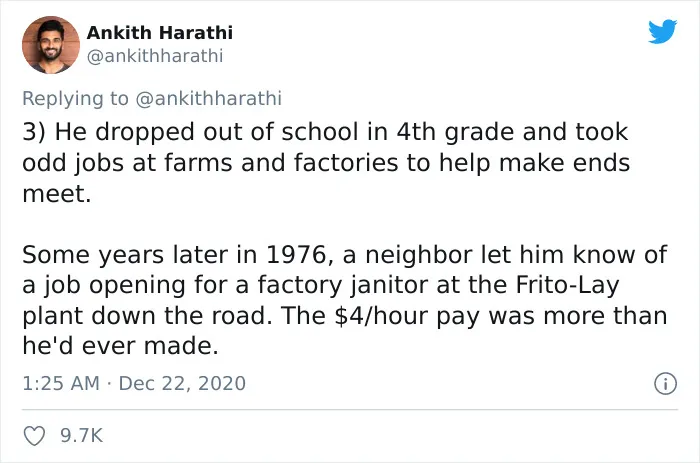Click the Ankith Harathi display name
The width and height of the screenshot is (700, 463).
pos(159,33)
